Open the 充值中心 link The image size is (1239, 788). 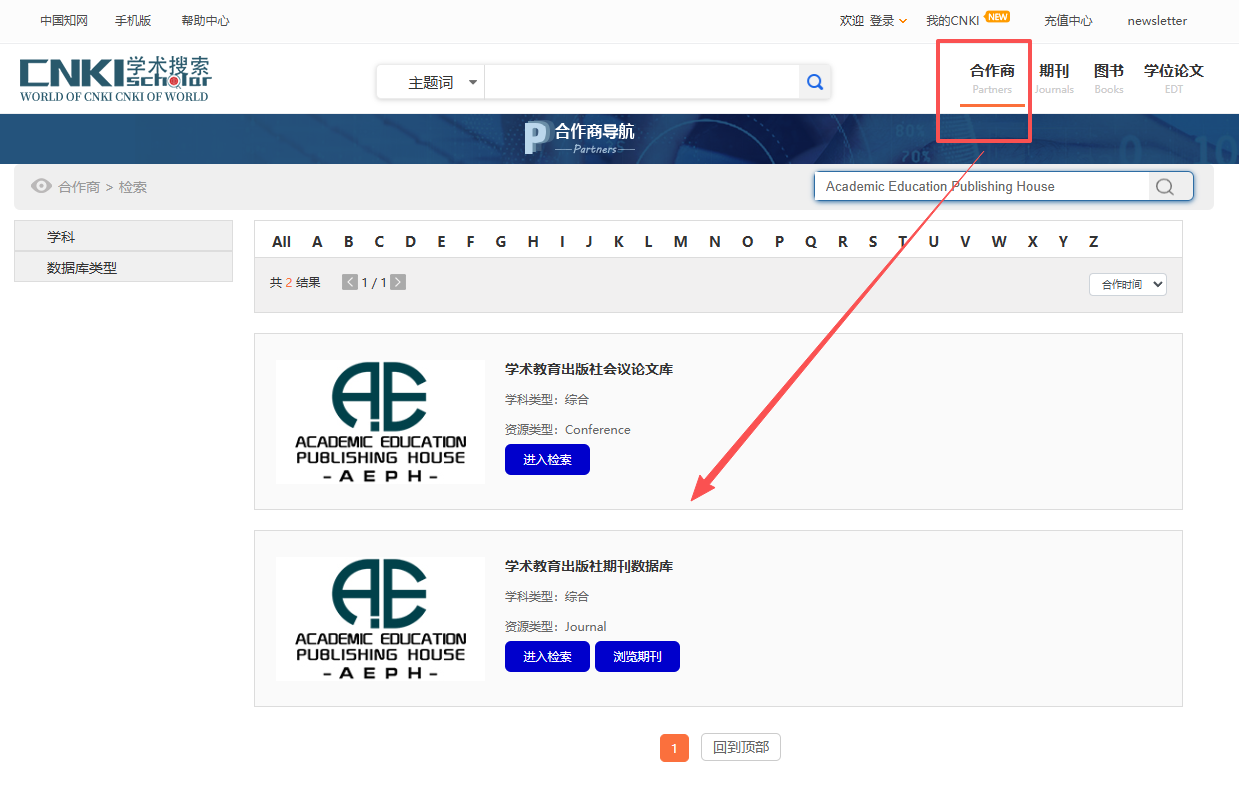click(1068, 20)
